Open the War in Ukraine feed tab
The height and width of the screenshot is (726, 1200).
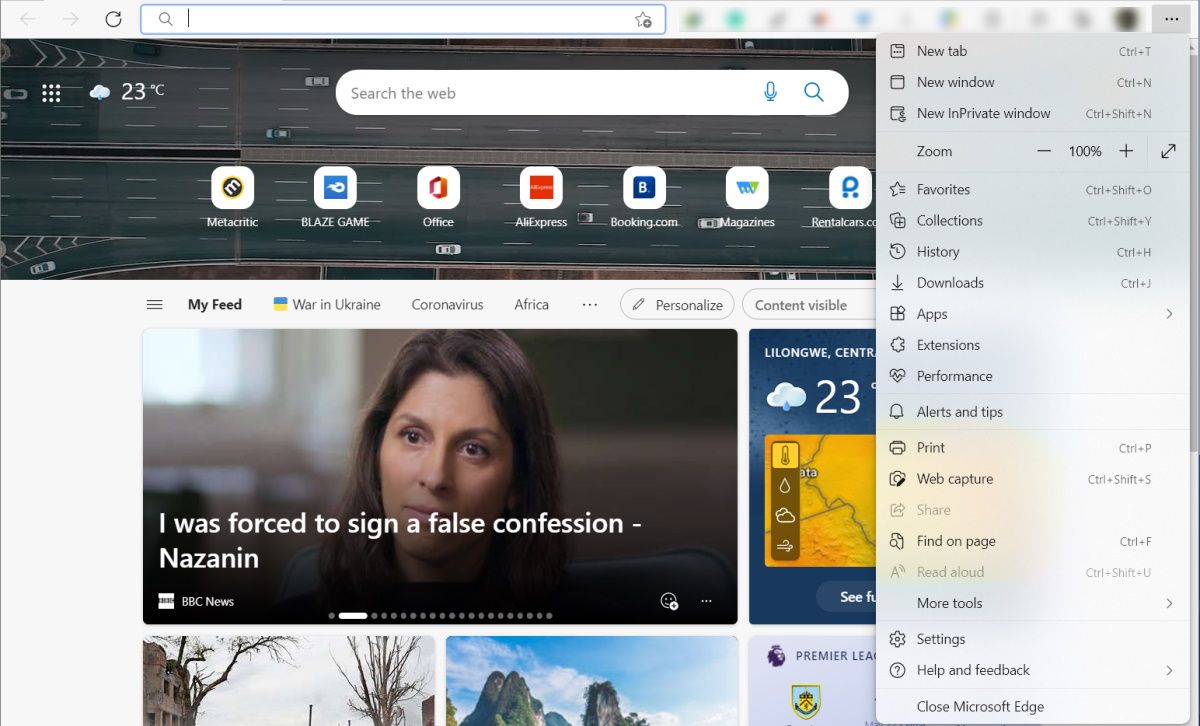coord(327,305)
